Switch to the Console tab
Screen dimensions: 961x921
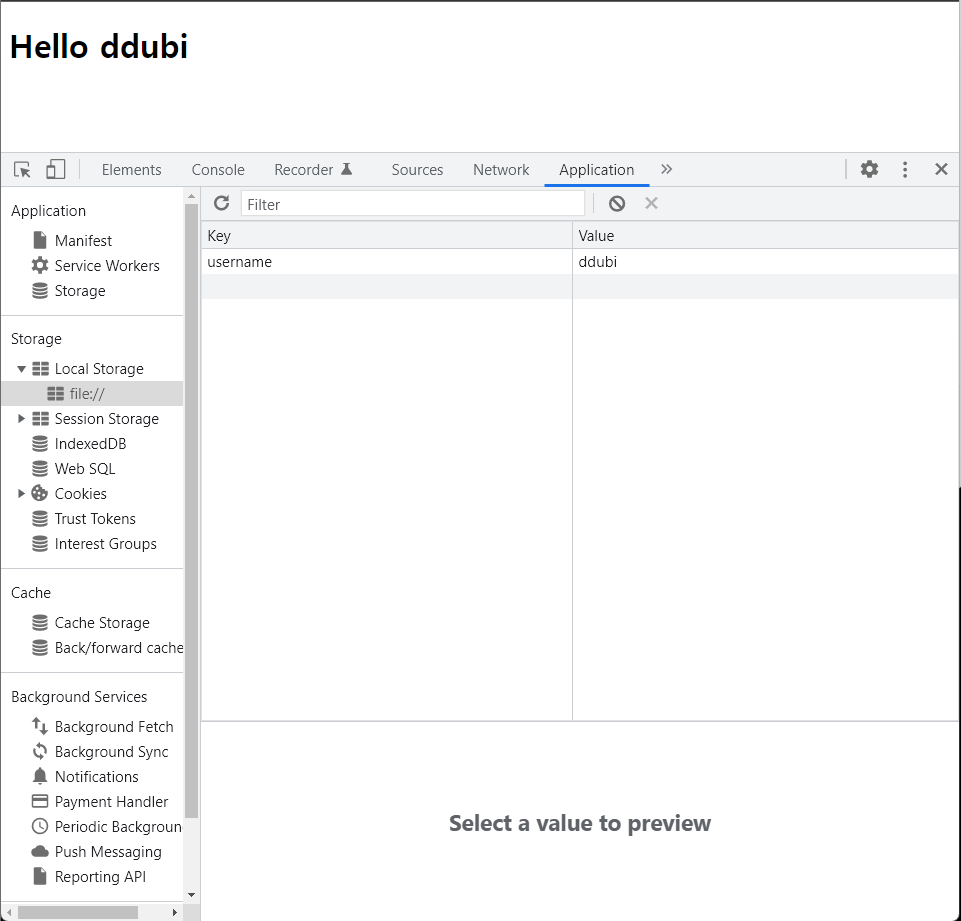point(218,170)
